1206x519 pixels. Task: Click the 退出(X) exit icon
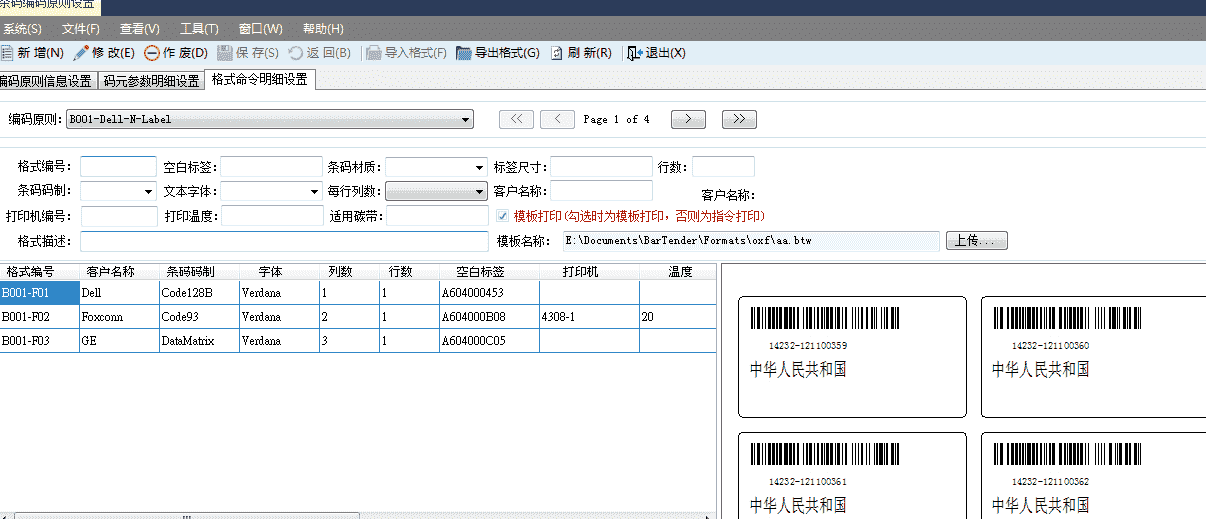point(634,53)
